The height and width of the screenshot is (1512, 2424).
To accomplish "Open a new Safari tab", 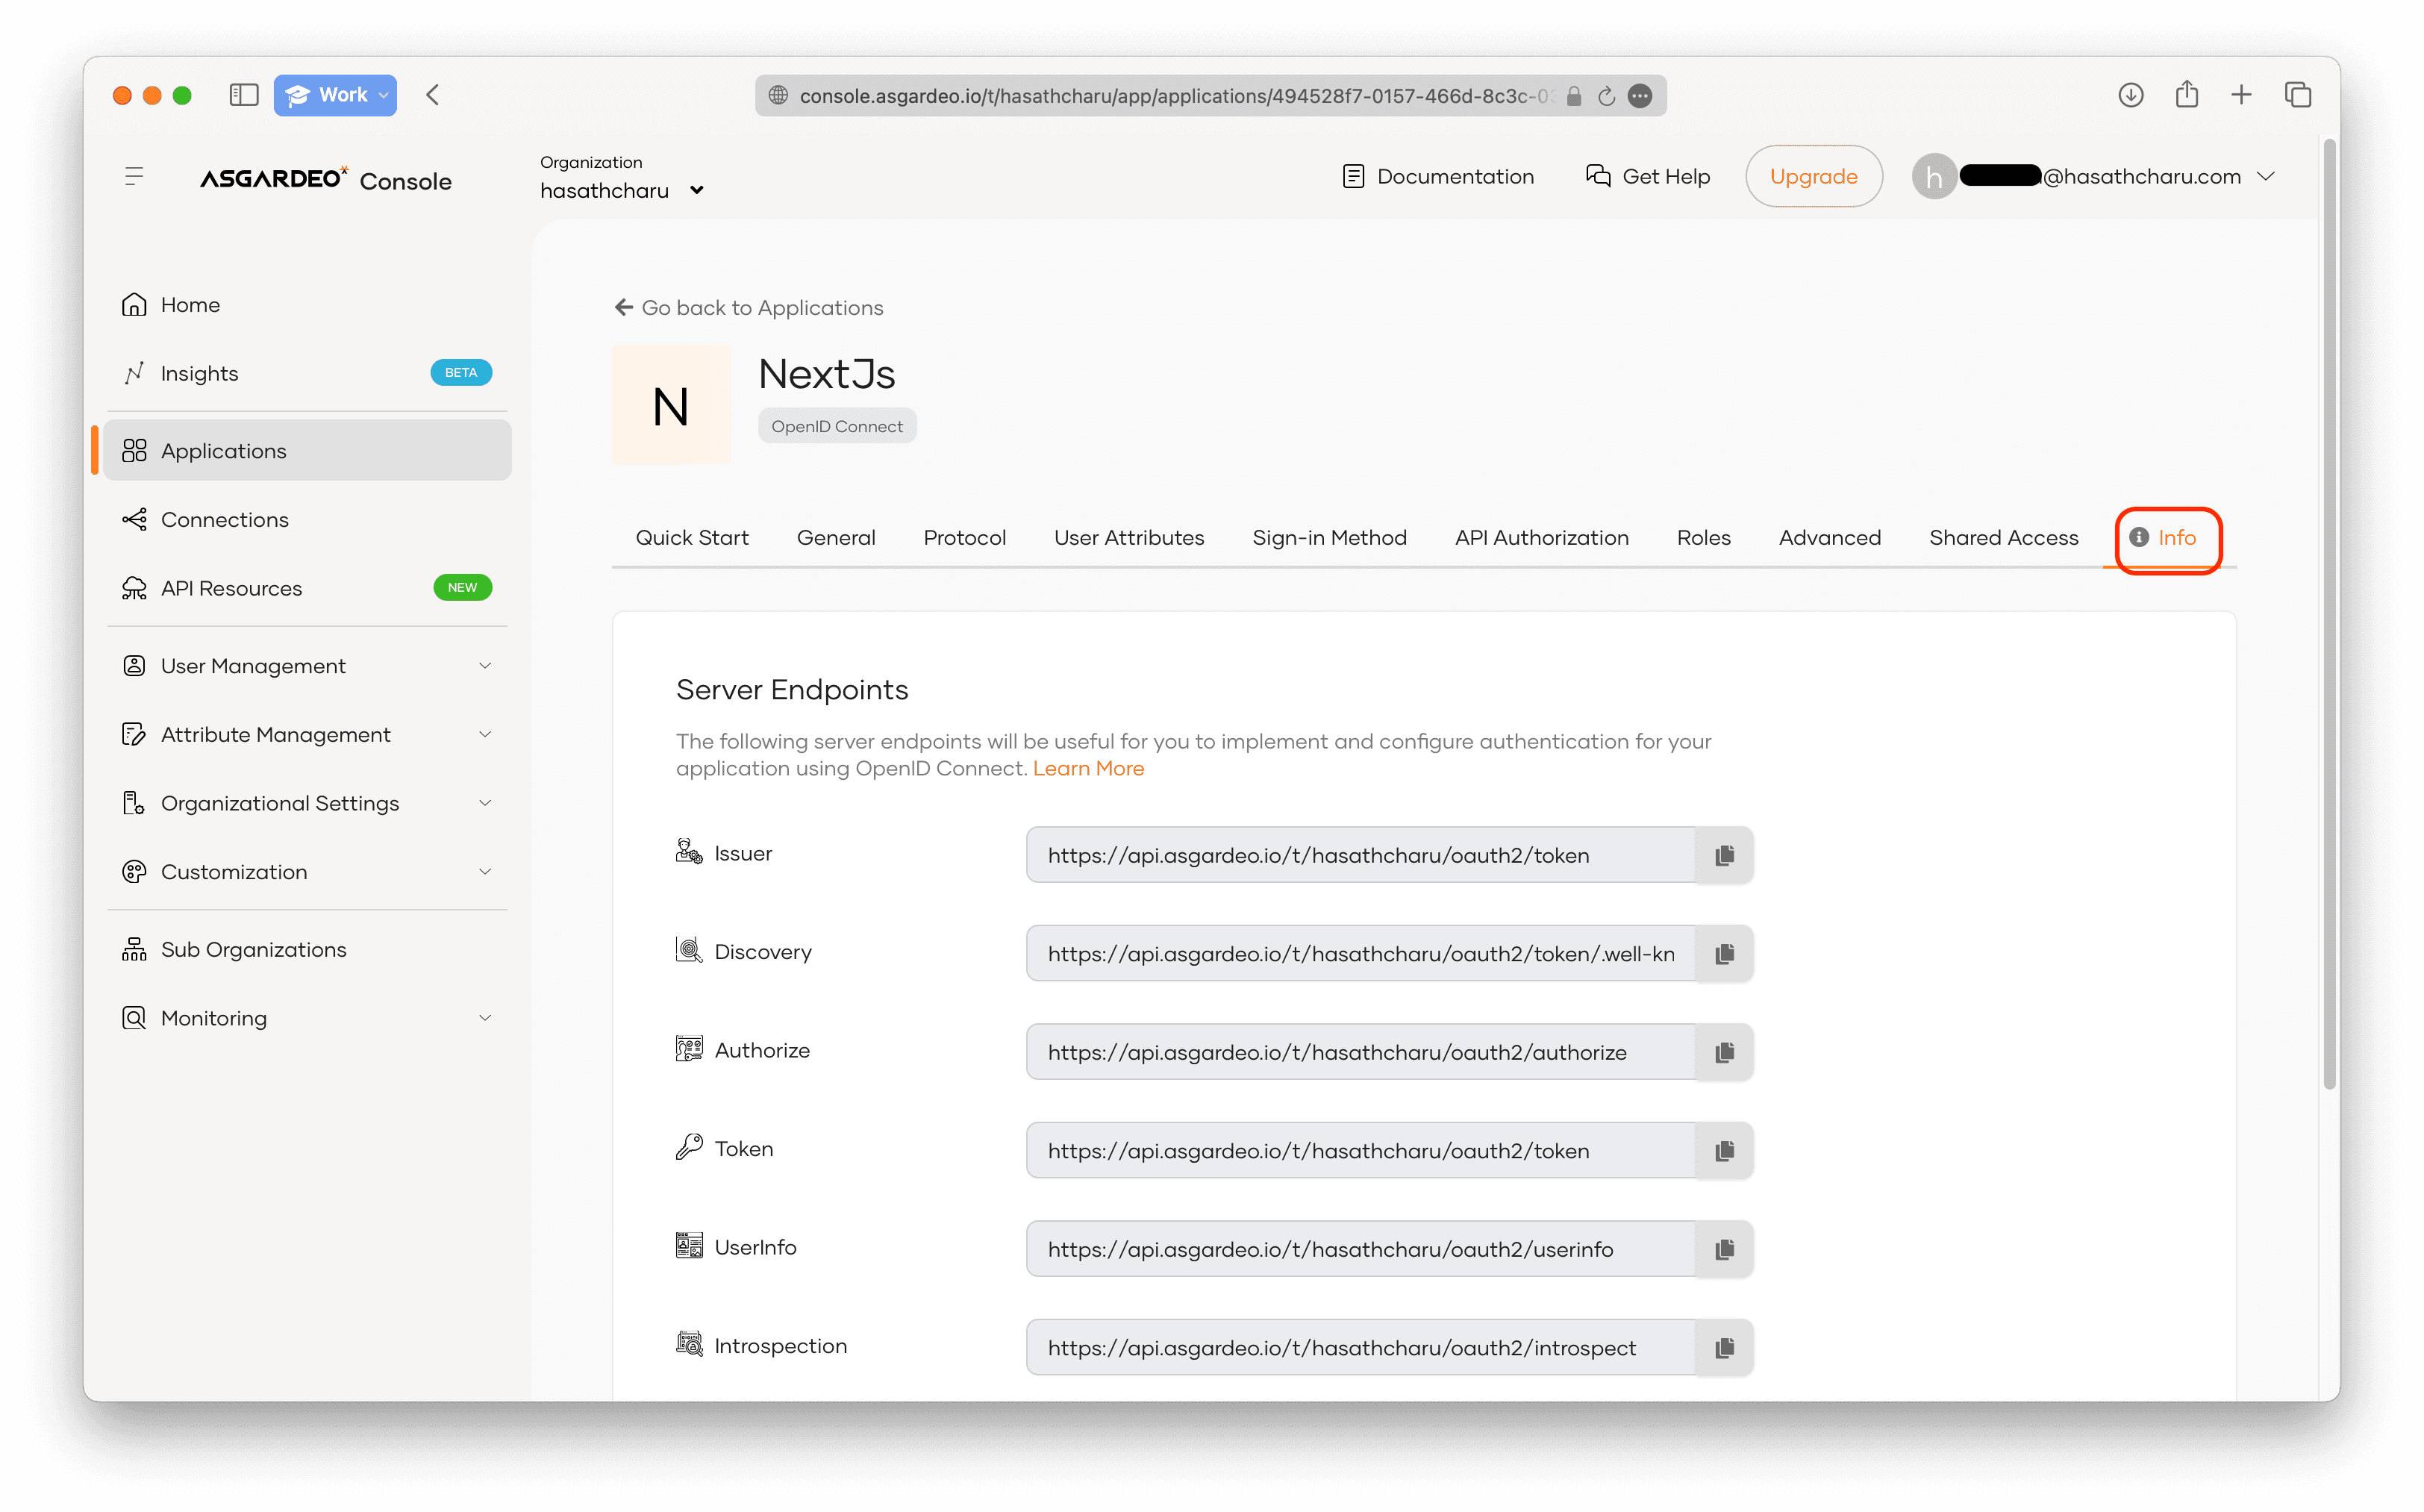I will pyautogui.click(x=2241, y=95).
